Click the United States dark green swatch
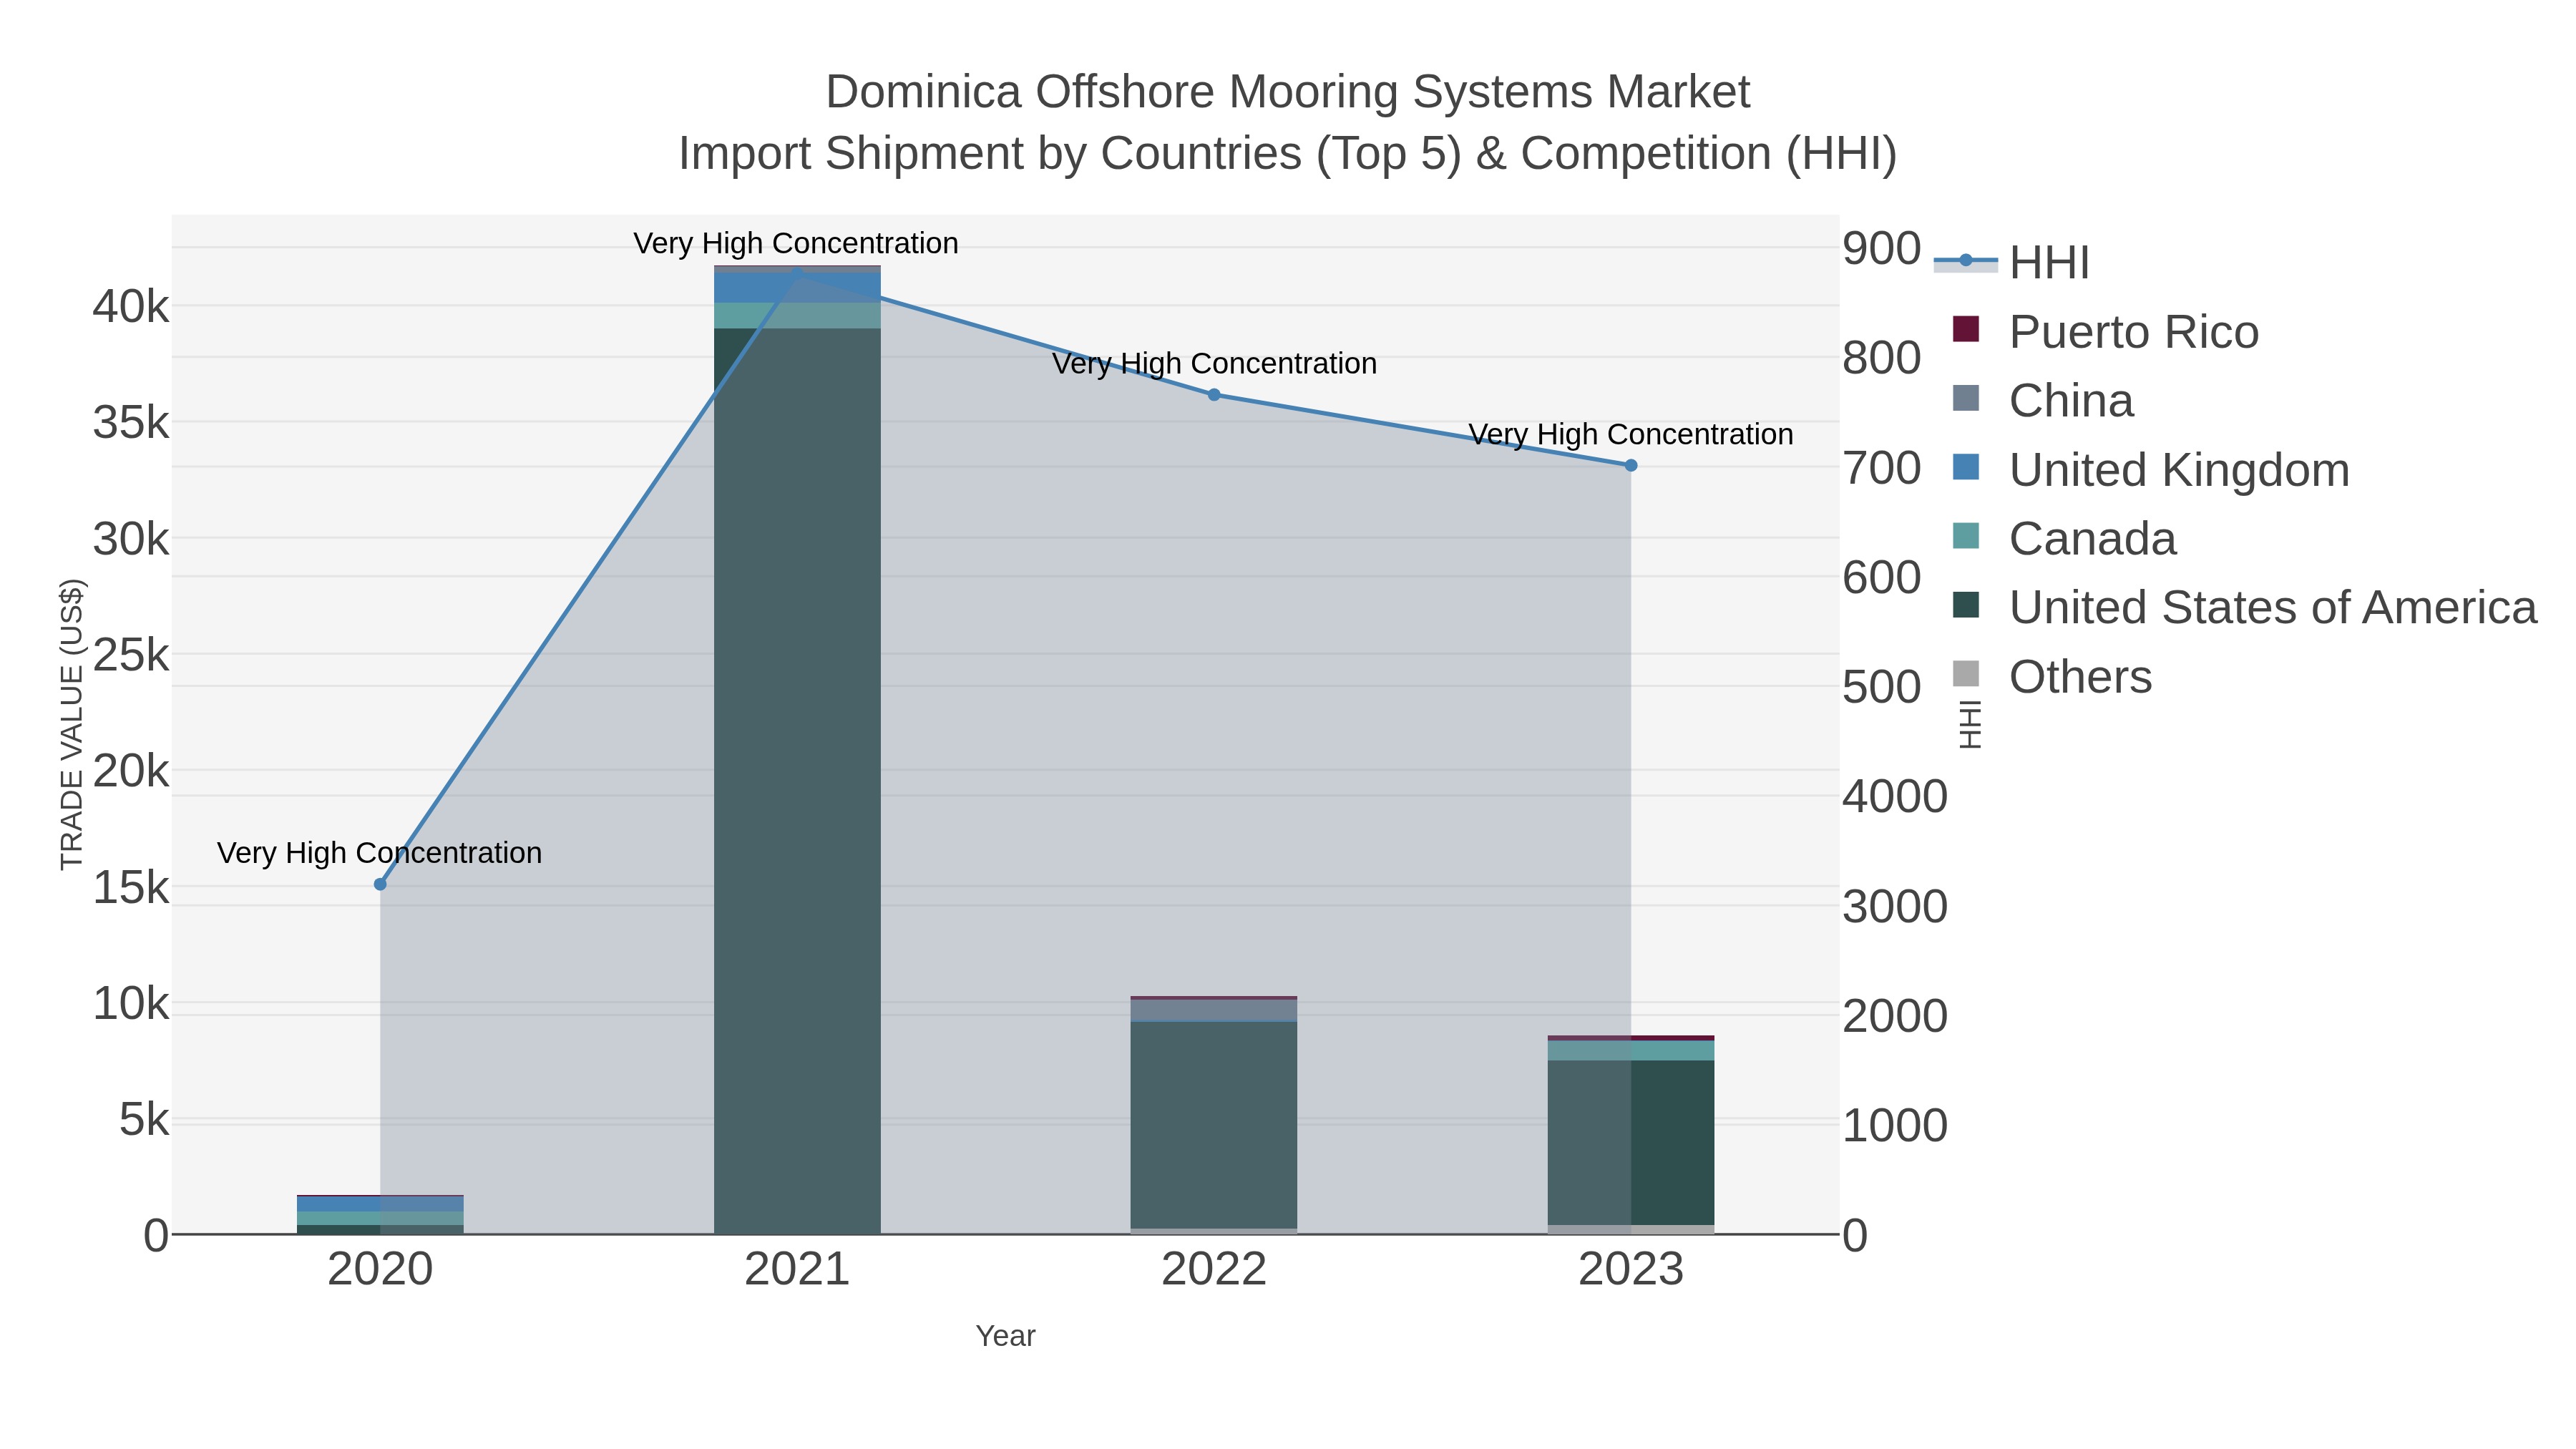2576x1449 pixels. pos(1966,605)
